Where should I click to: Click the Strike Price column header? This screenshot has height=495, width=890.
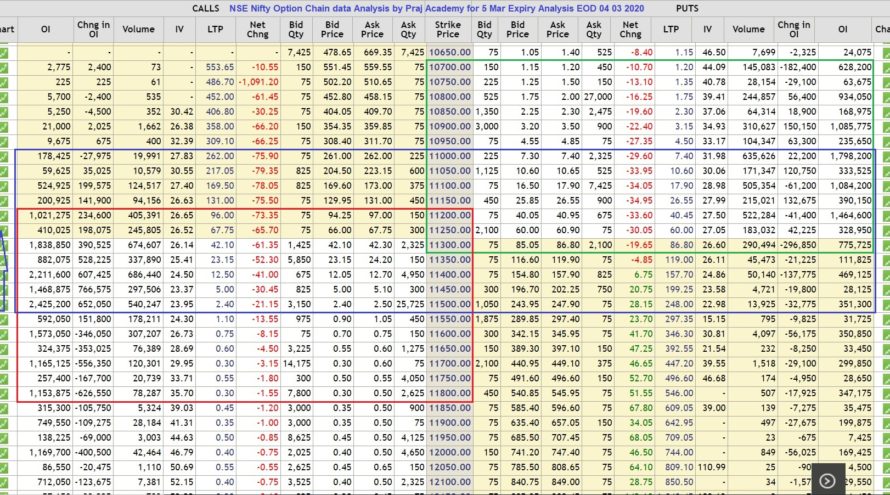point(448,30)
